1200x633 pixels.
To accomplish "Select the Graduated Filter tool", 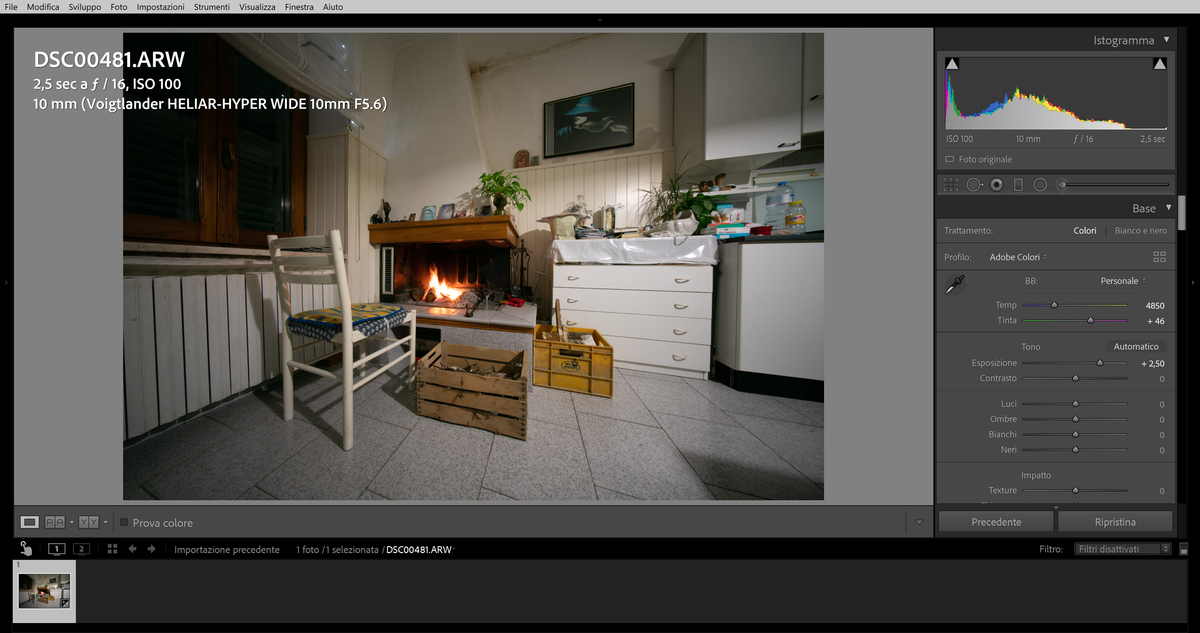I will (x=1017, y=184).
